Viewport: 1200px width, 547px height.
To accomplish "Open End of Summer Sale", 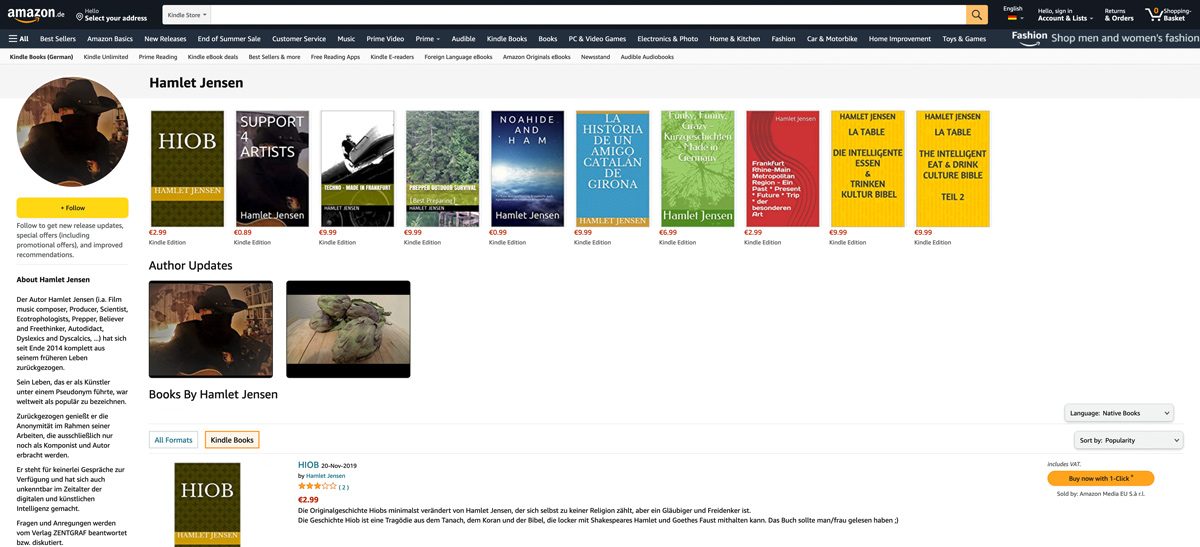I will tap(229, 39).
